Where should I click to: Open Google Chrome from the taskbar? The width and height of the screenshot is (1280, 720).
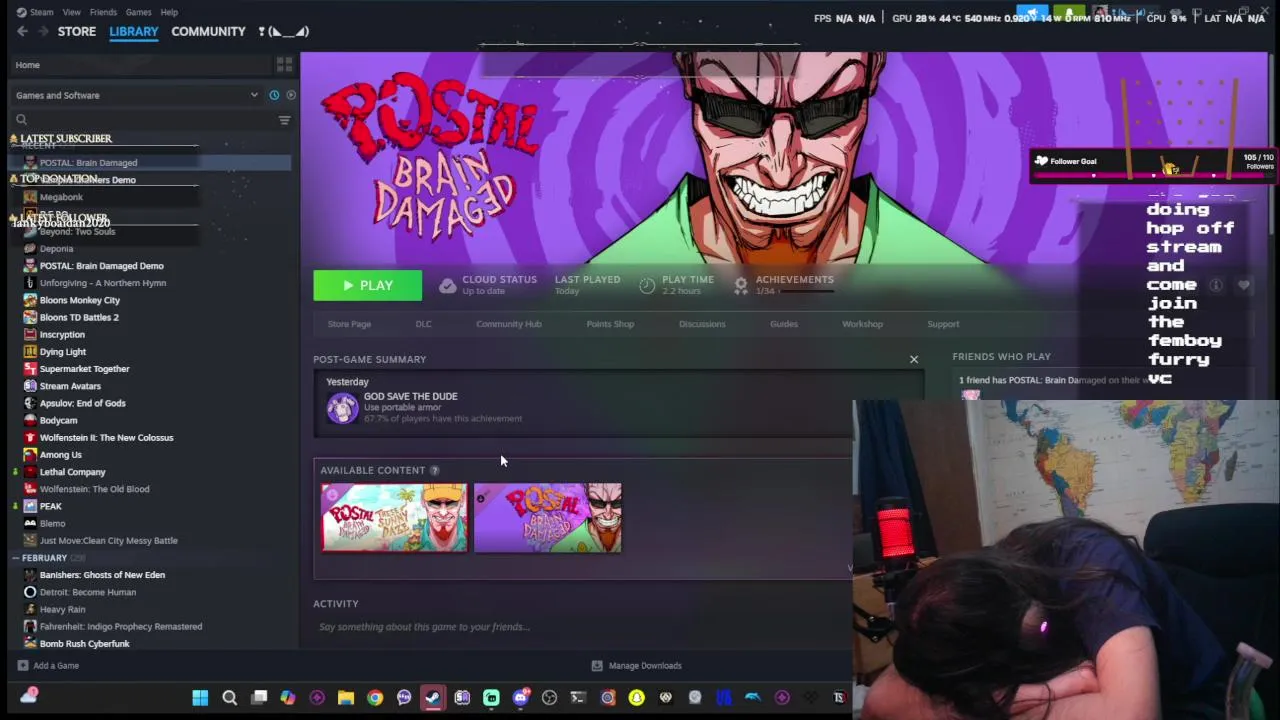click(375, 698)
